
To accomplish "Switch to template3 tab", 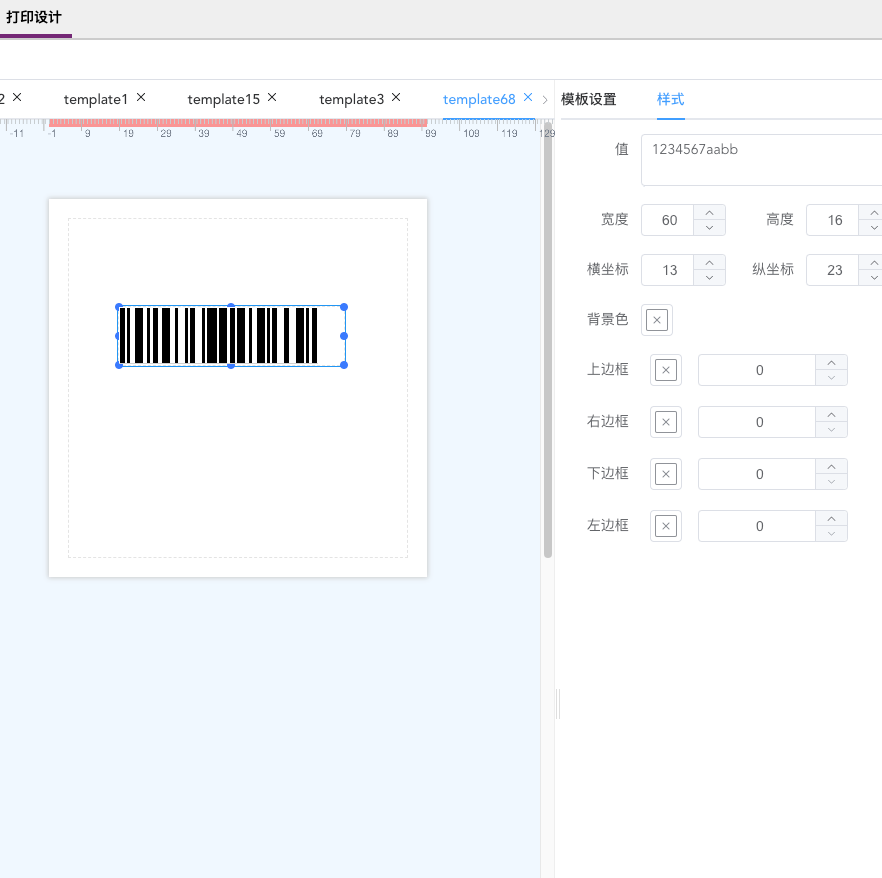I will tap(352, 100).
